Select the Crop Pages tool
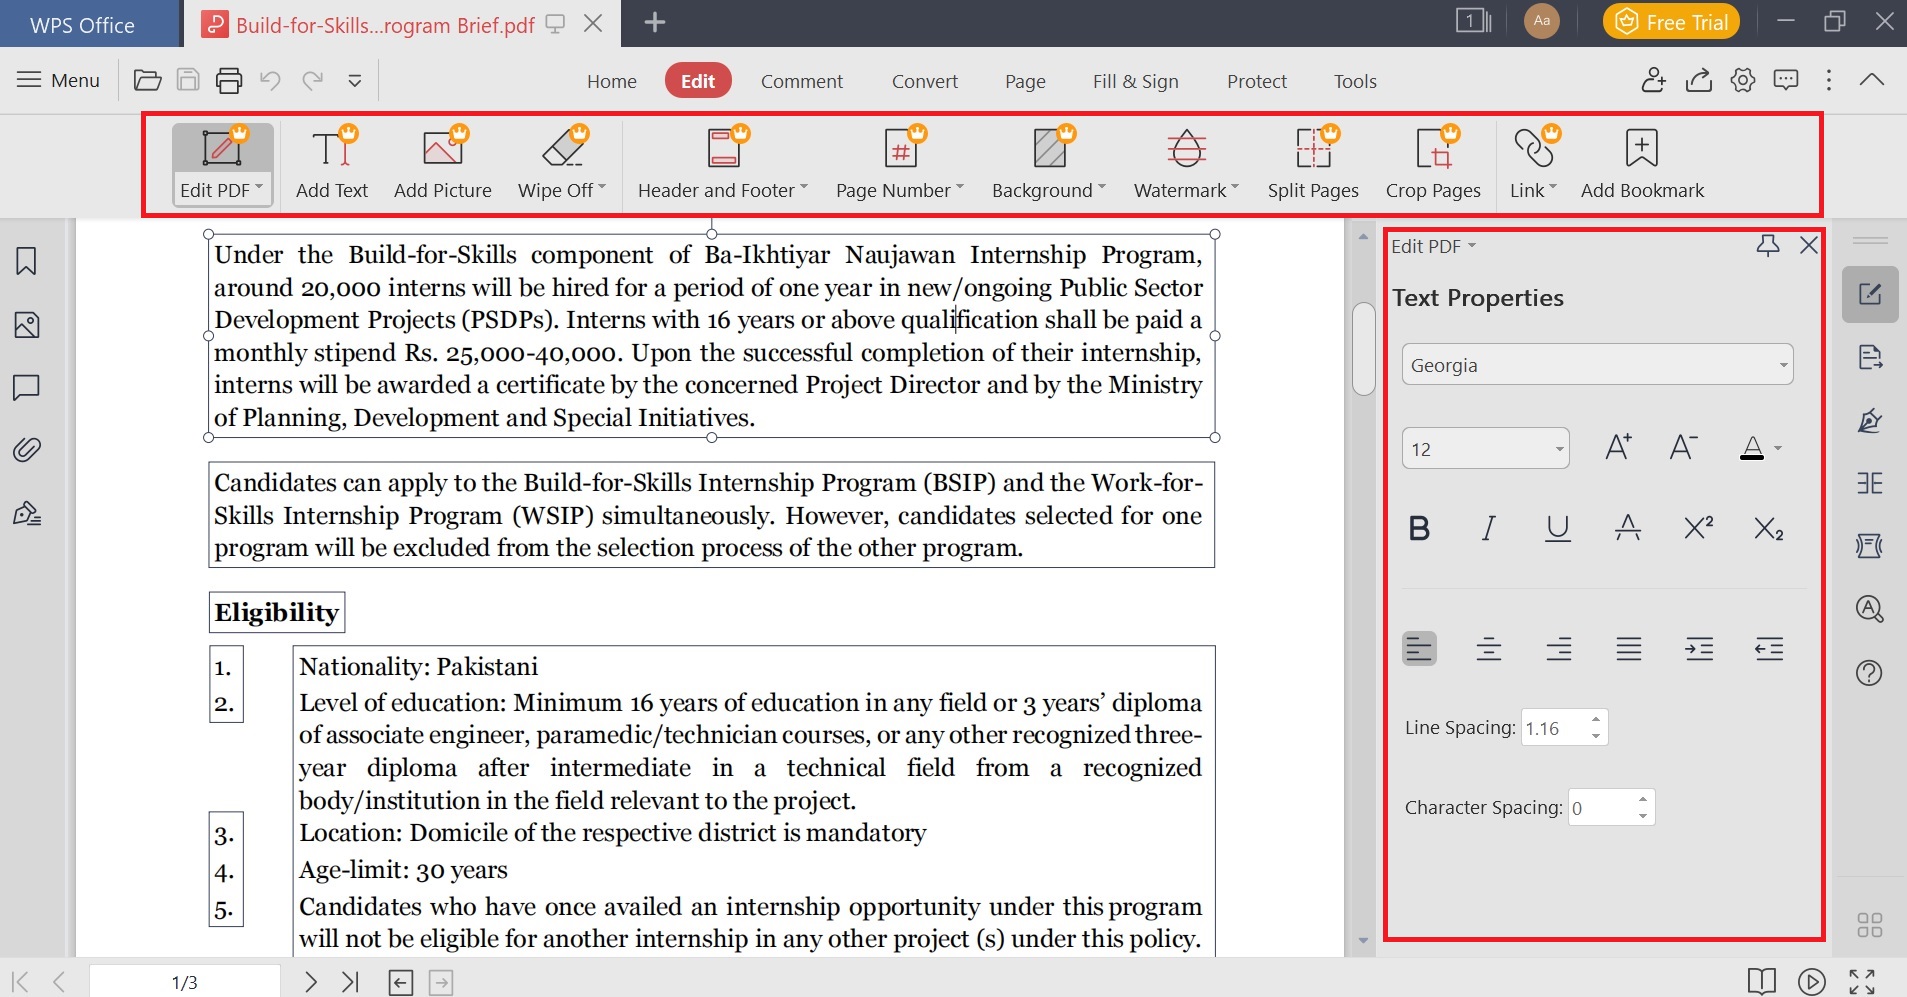 1433,160
